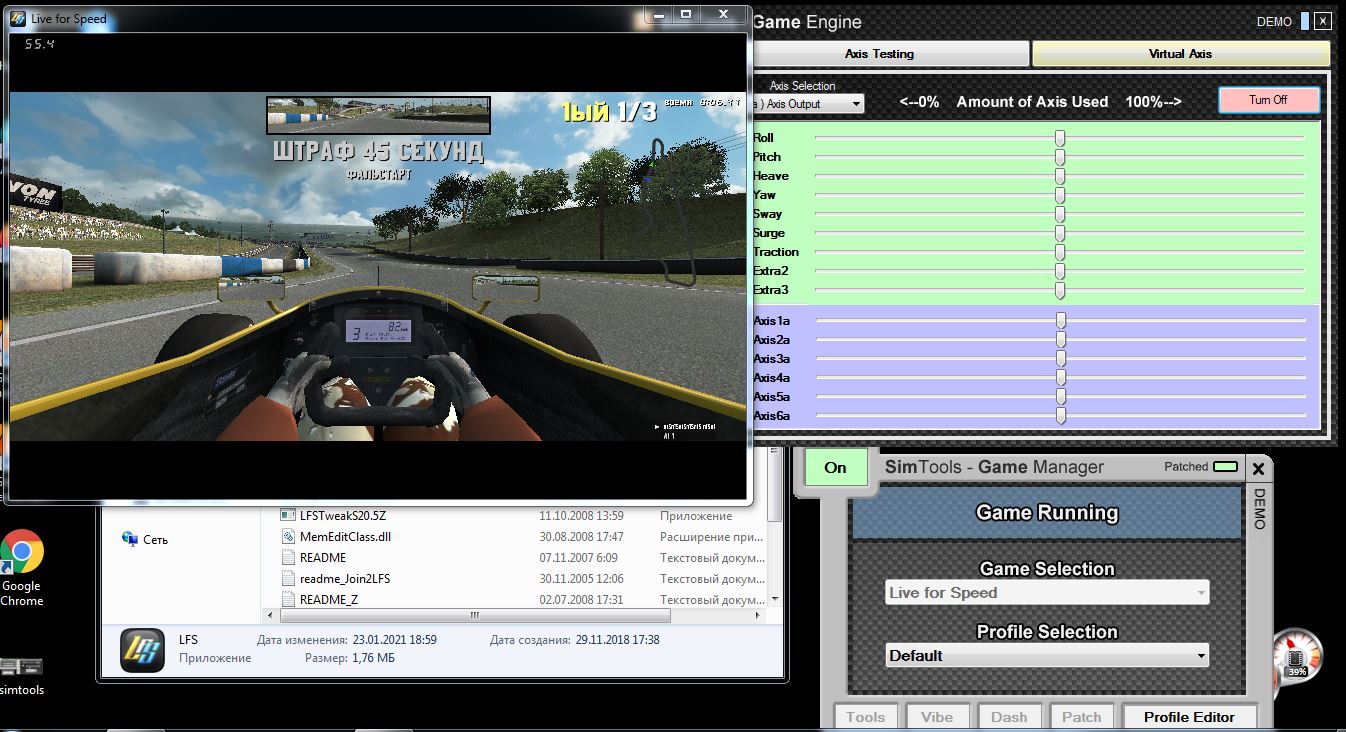Click the Axis4a slider
Viewport: 1346px width, 732px height.
click(1061, 378)
